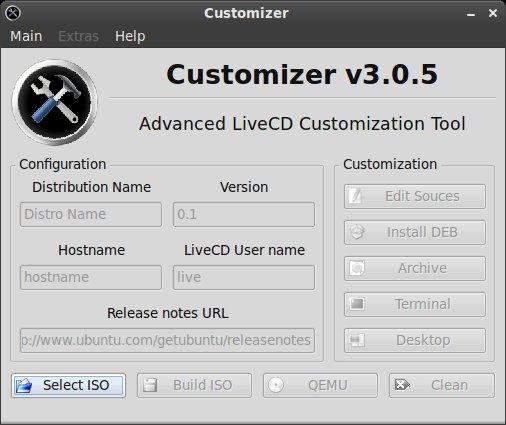Click the folder icon on Select ISO
Image resolution: width=506 pixels, height=425 pixels.
point(23,385)
